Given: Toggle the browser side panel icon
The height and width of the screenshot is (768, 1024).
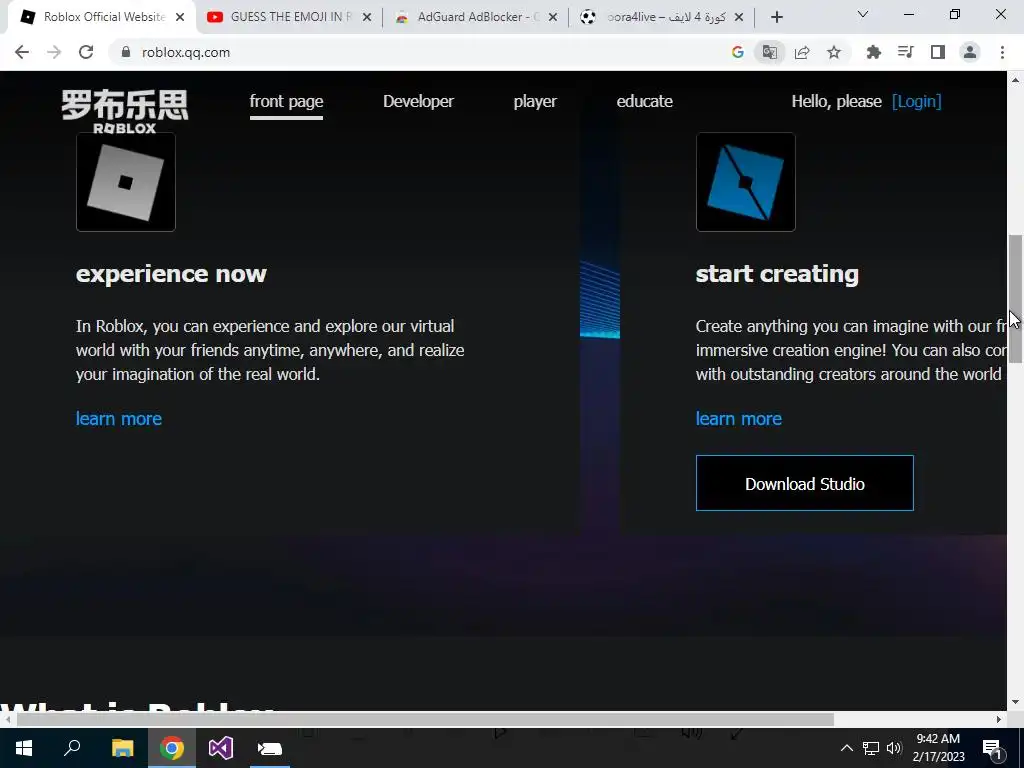Looking at the screenshot, I should (x=937, y=52).
